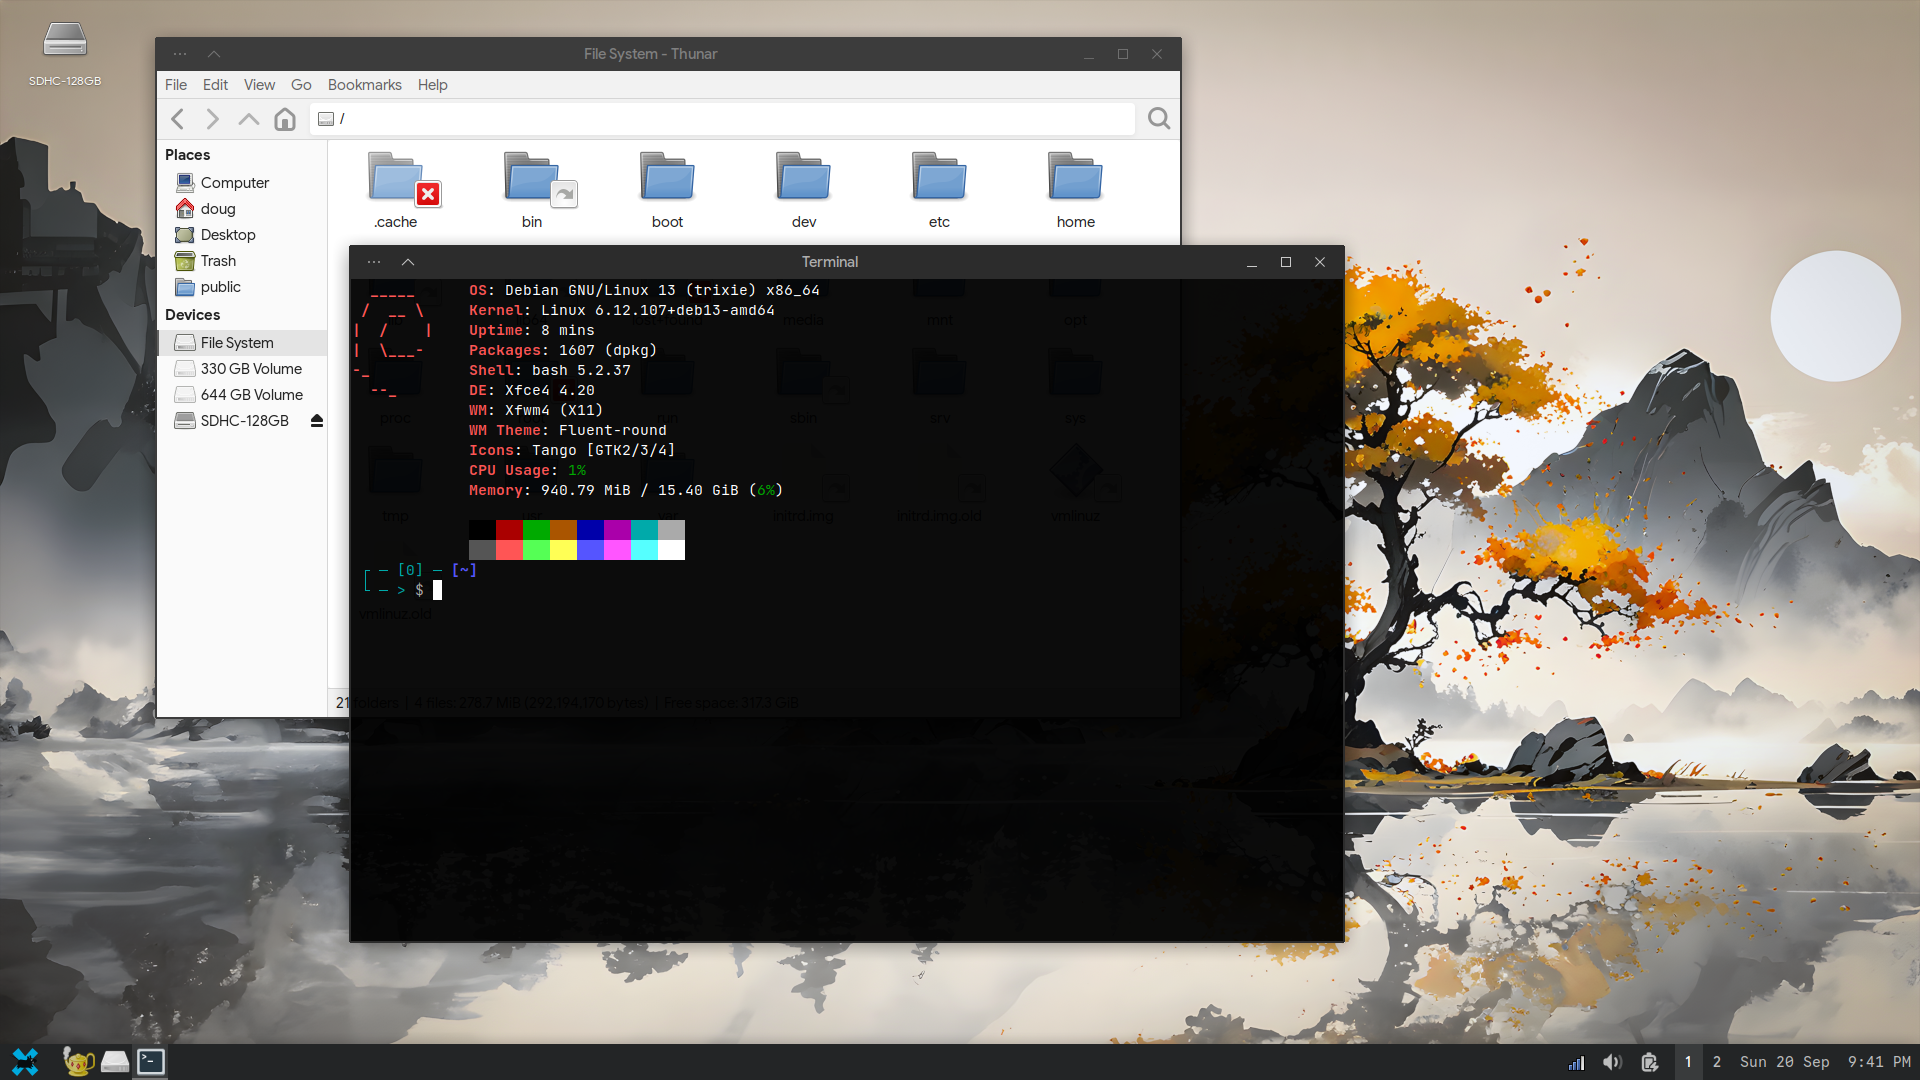
Task: Open the Bookmarks menu
Action: pos(364,85)
